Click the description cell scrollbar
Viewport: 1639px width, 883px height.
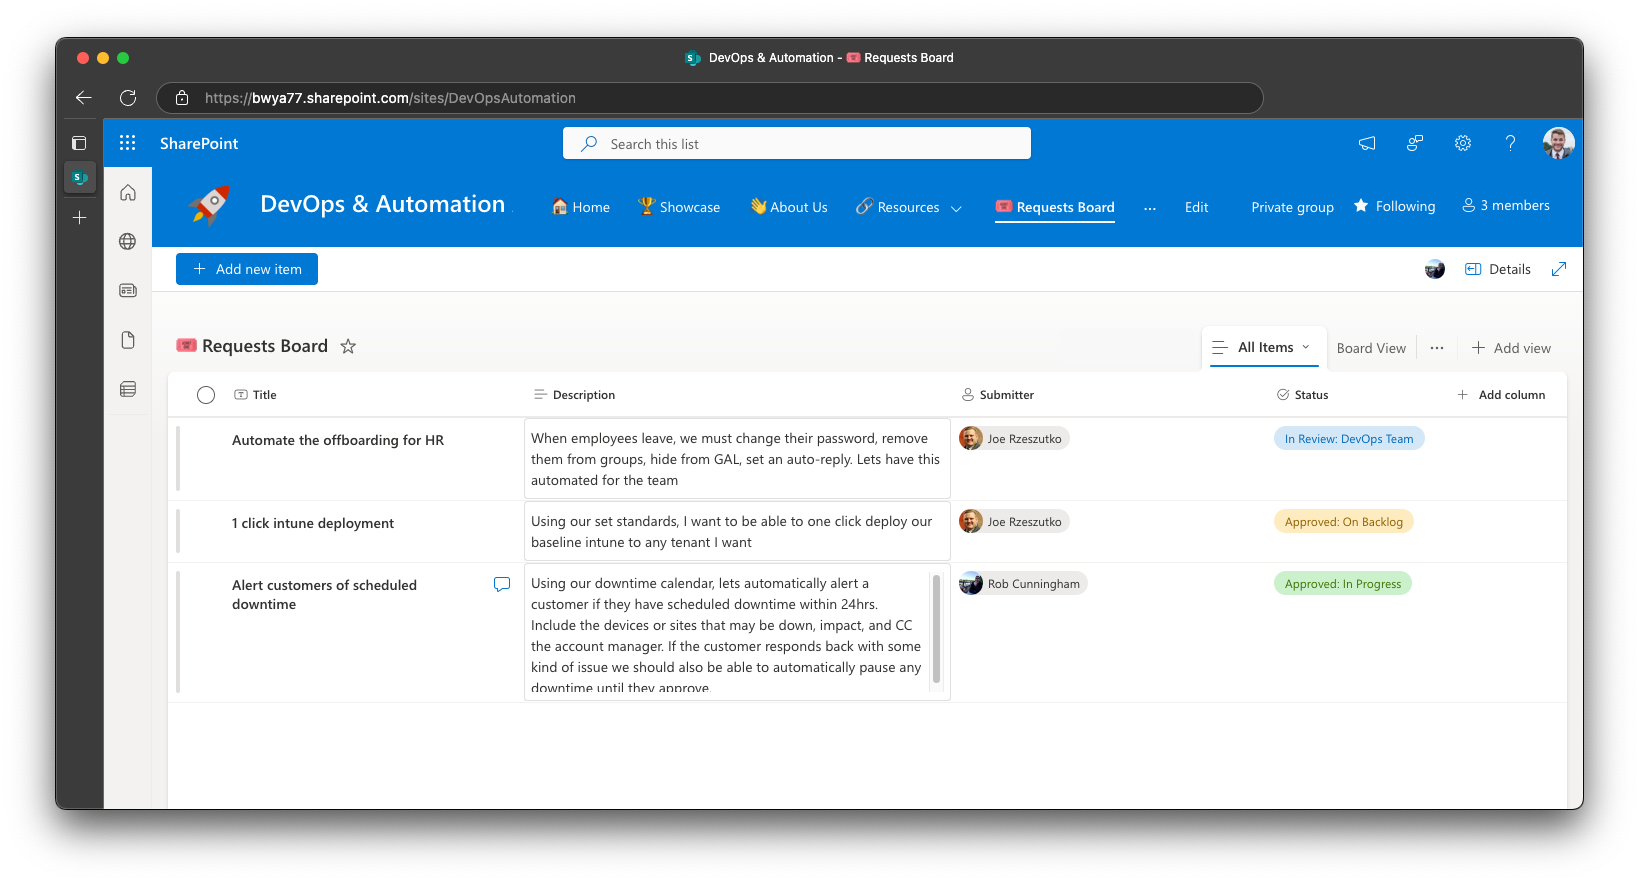coord(936,628)
